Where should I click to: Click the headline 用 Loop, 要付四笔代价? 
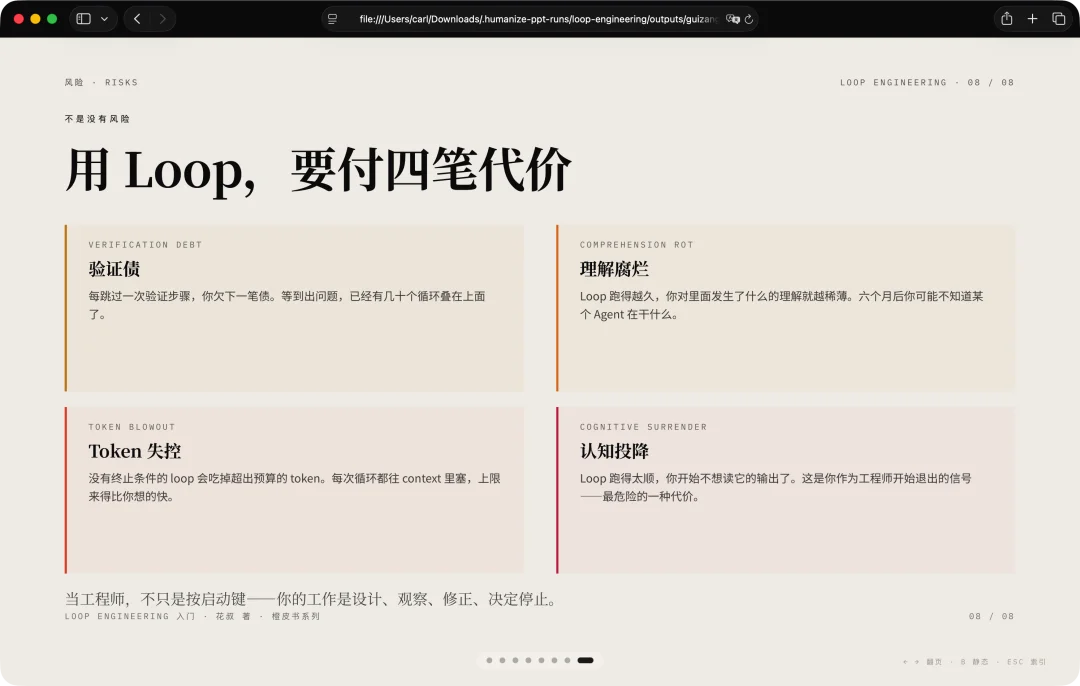[x=318, y=169]
